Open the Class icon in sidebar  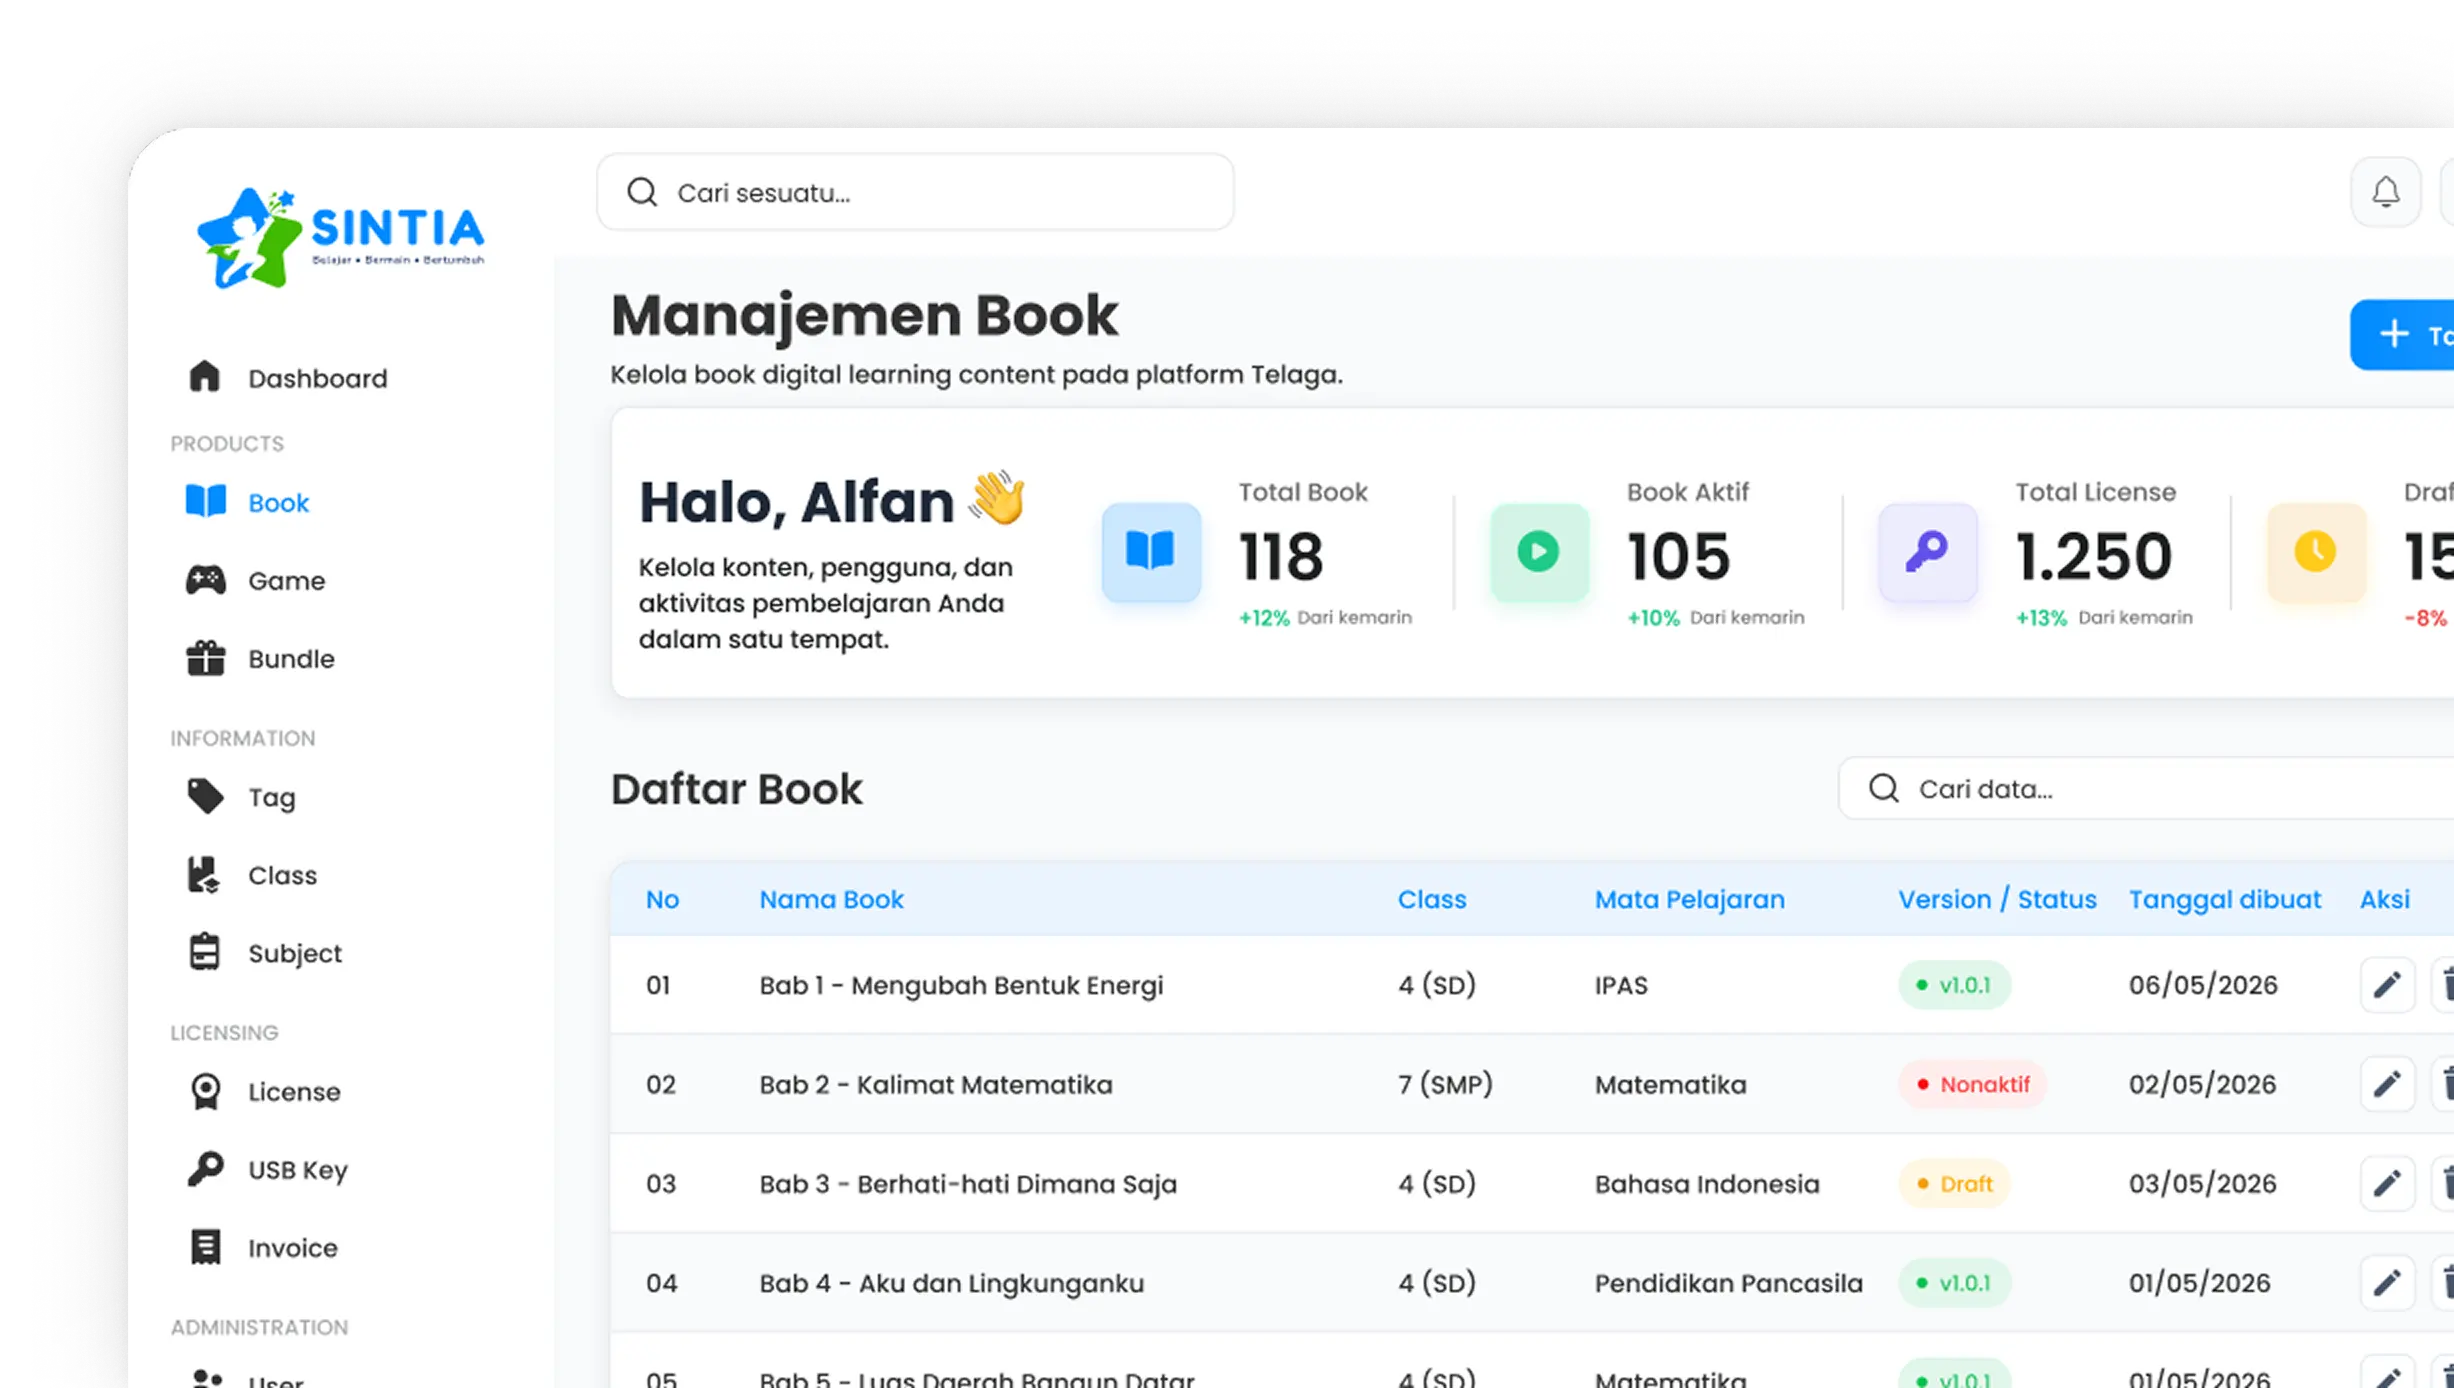point(204,874)
